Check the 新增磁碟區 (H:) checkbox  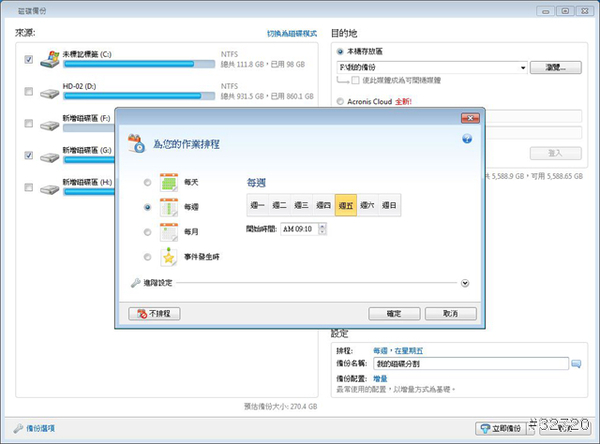(29, 187)
